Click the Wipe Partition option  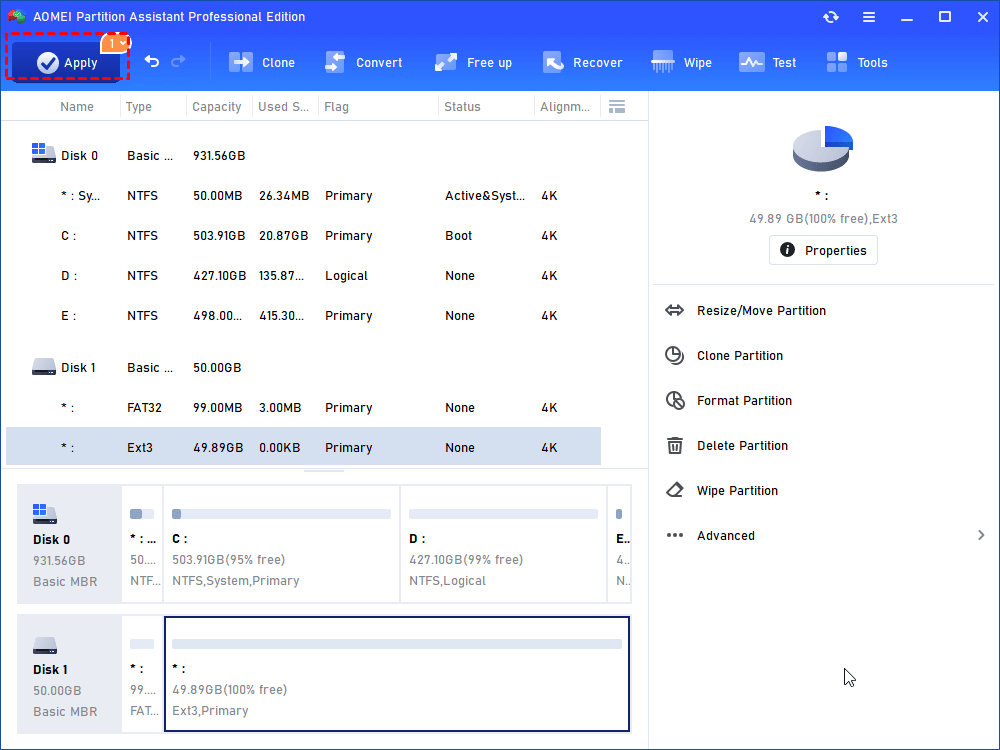tap(737, 490)
